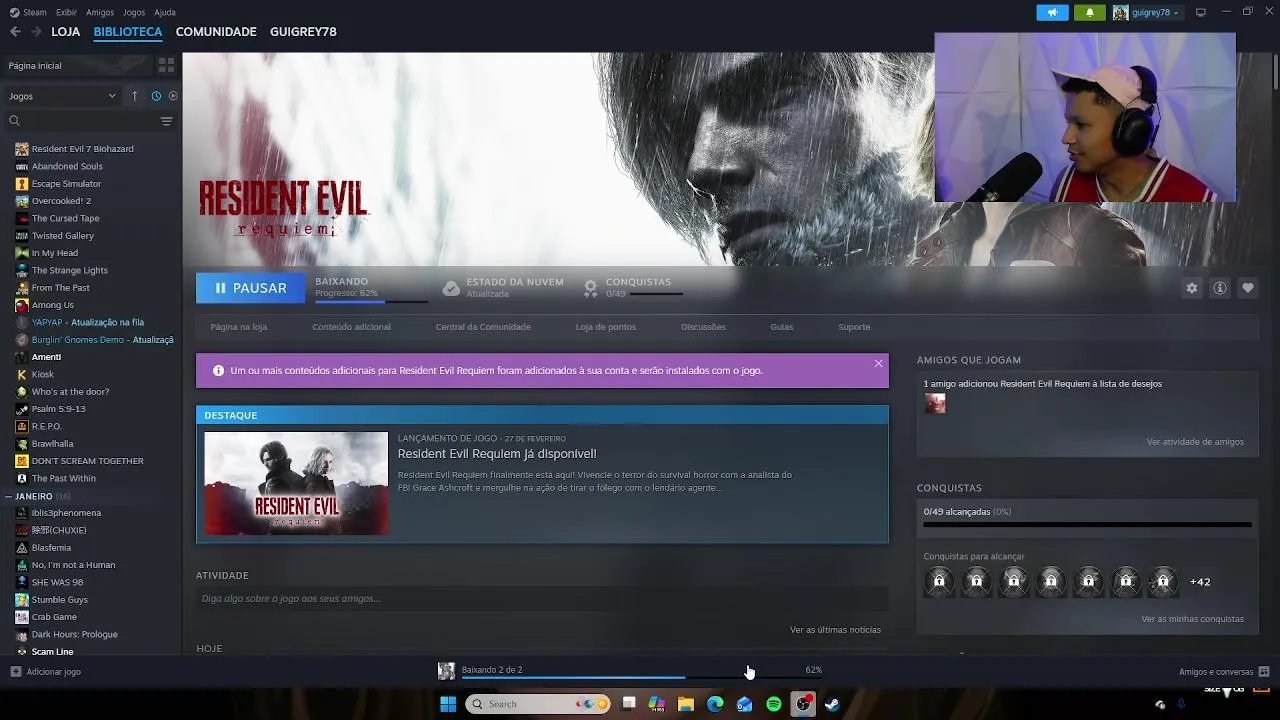Go back with the navigation arrow
This screenshot has height=720, width=1280.
click(x=15, y=32)
